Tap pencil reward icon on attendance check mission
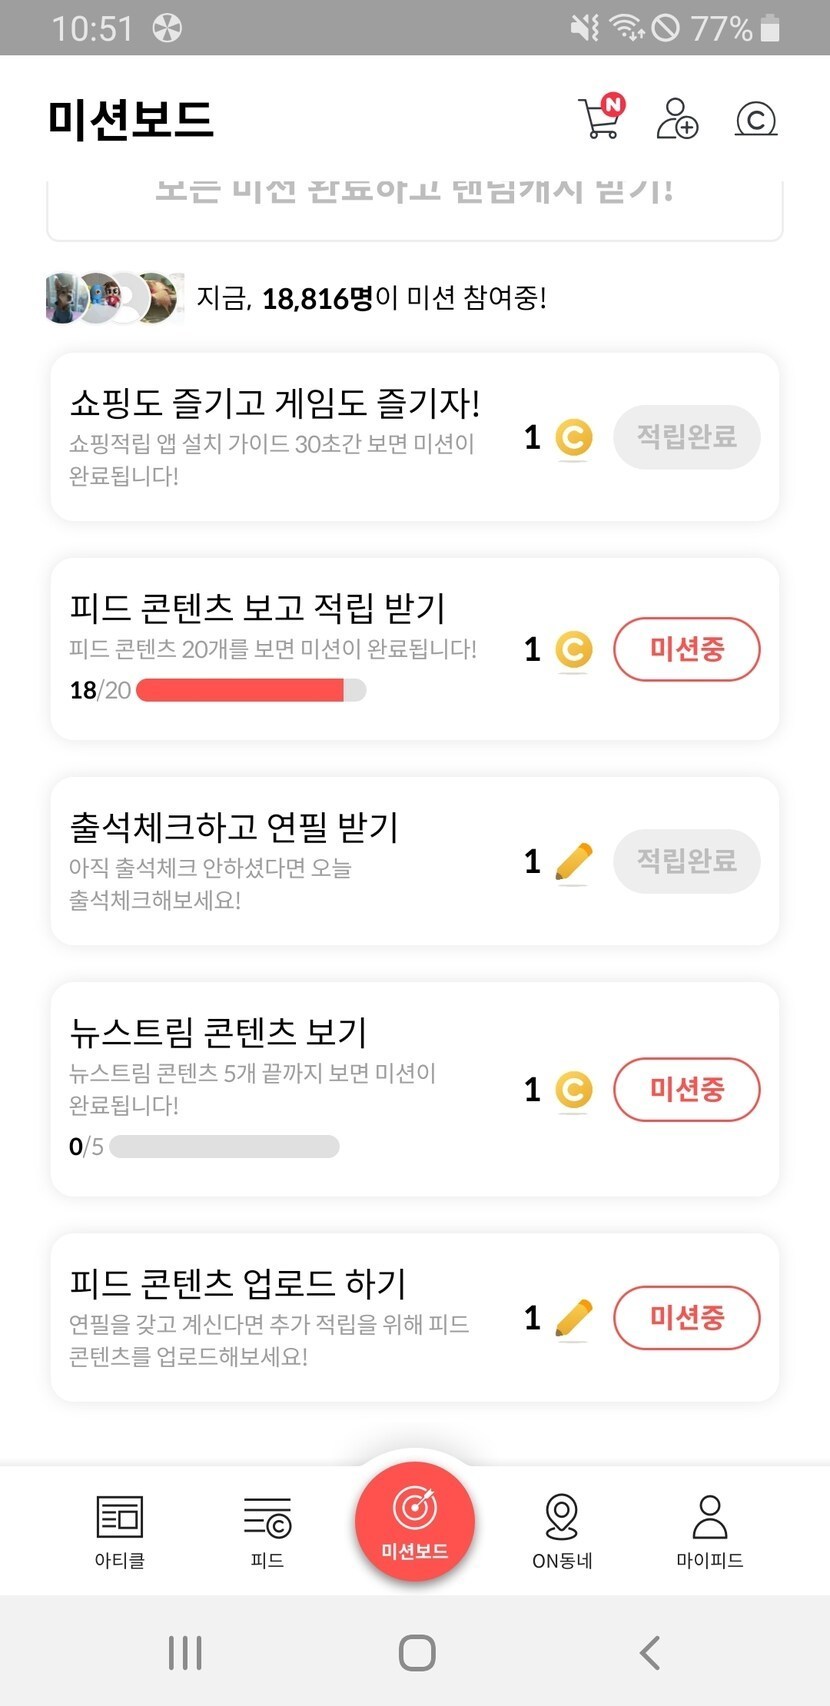 (x=573, y=862)
